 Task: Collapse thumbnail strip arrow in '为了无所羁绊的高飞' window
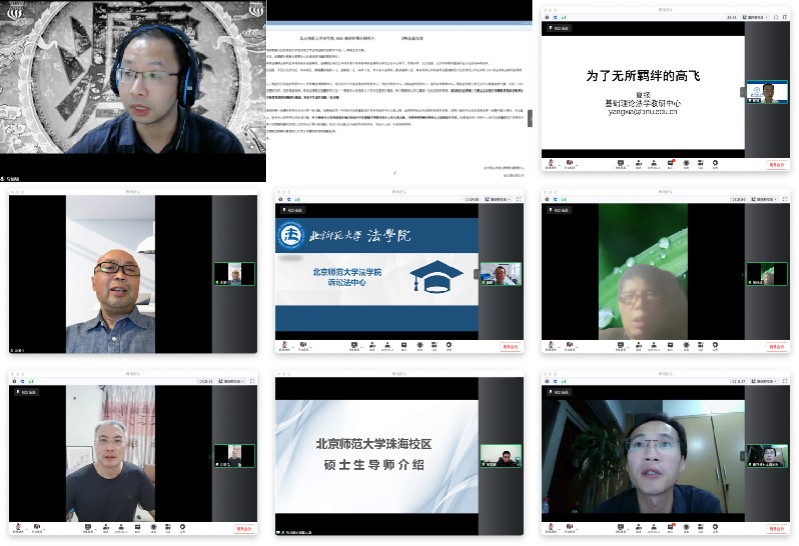pos(743,92)
